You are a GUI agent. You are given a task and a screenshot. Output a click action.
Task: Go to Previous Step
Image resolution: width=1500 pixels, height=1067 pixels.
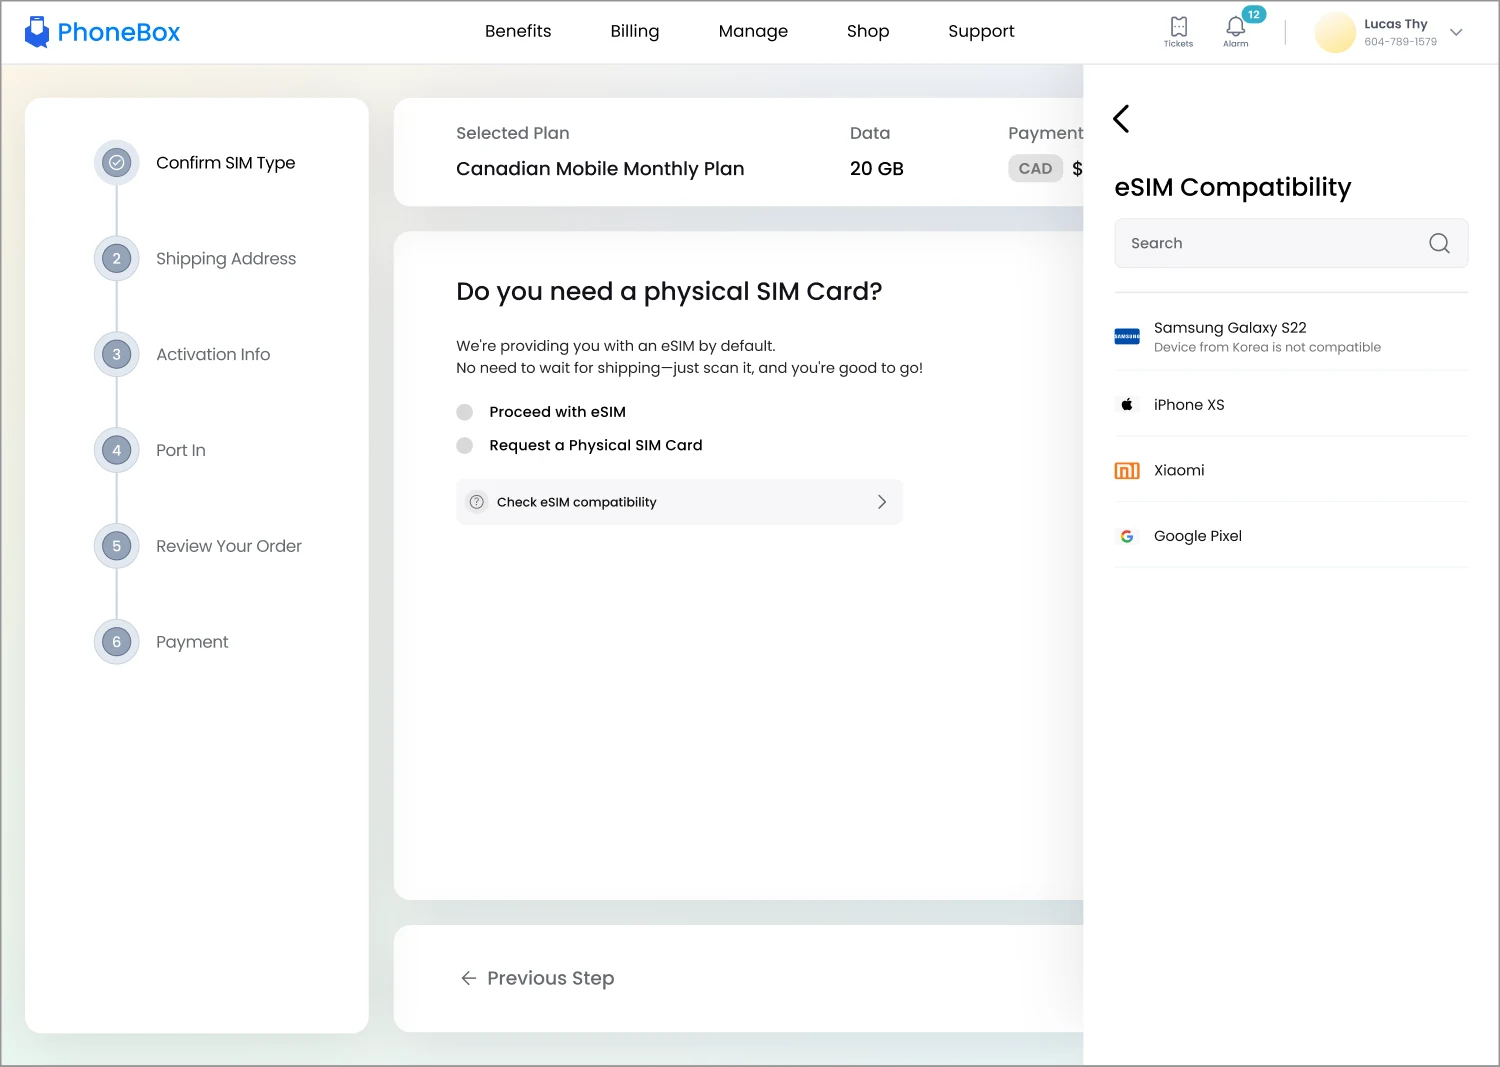(x=537, y=978)
